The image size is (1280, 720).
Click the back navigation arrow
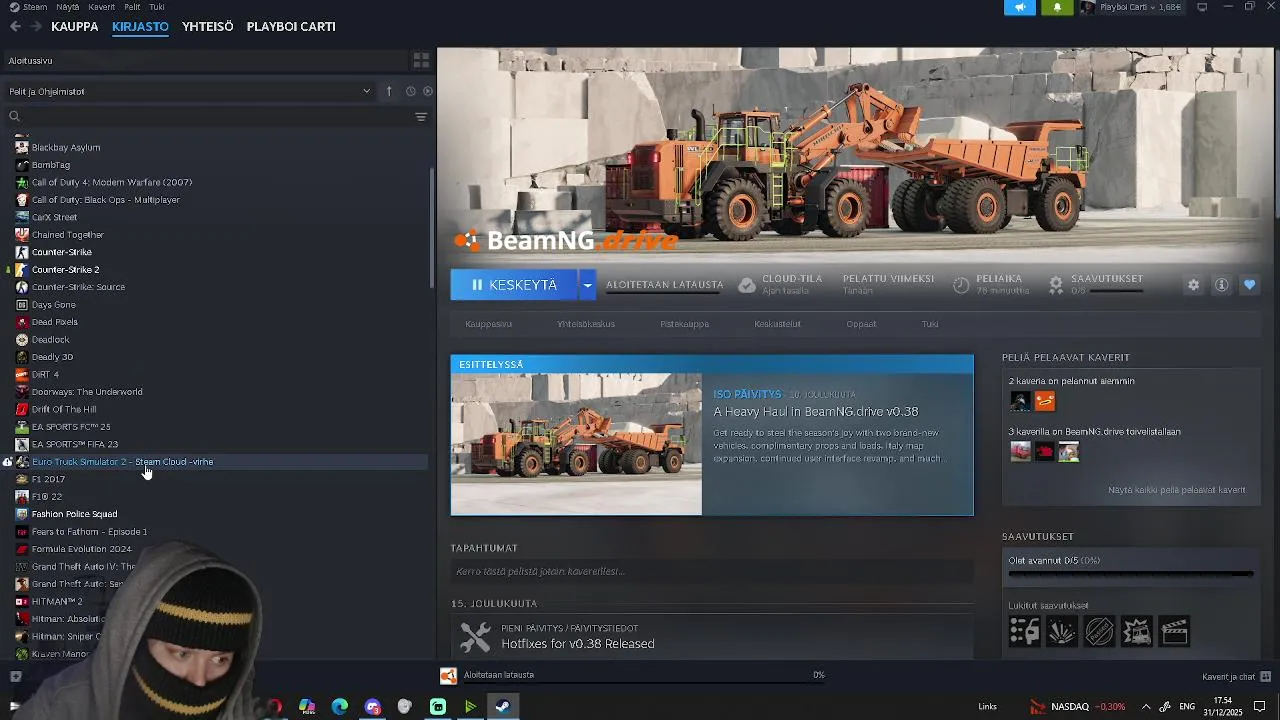(15, 27)
